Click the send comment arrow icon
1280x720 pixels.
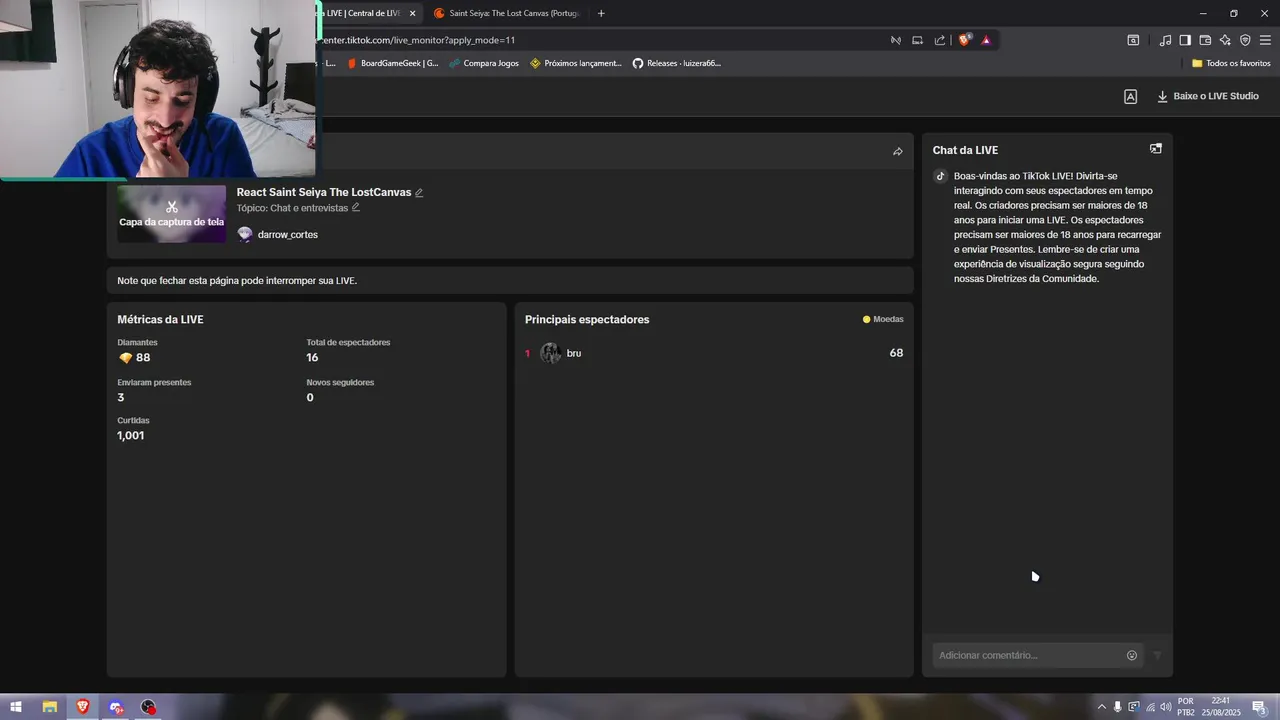point(1157,656)
